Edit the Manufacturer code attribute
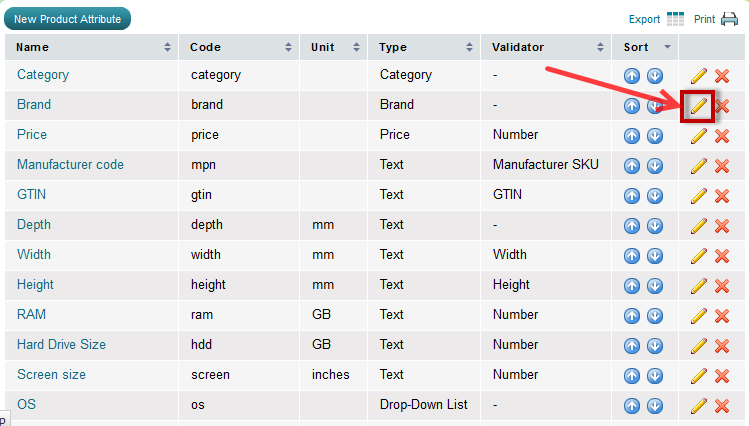 click(698, 166)
